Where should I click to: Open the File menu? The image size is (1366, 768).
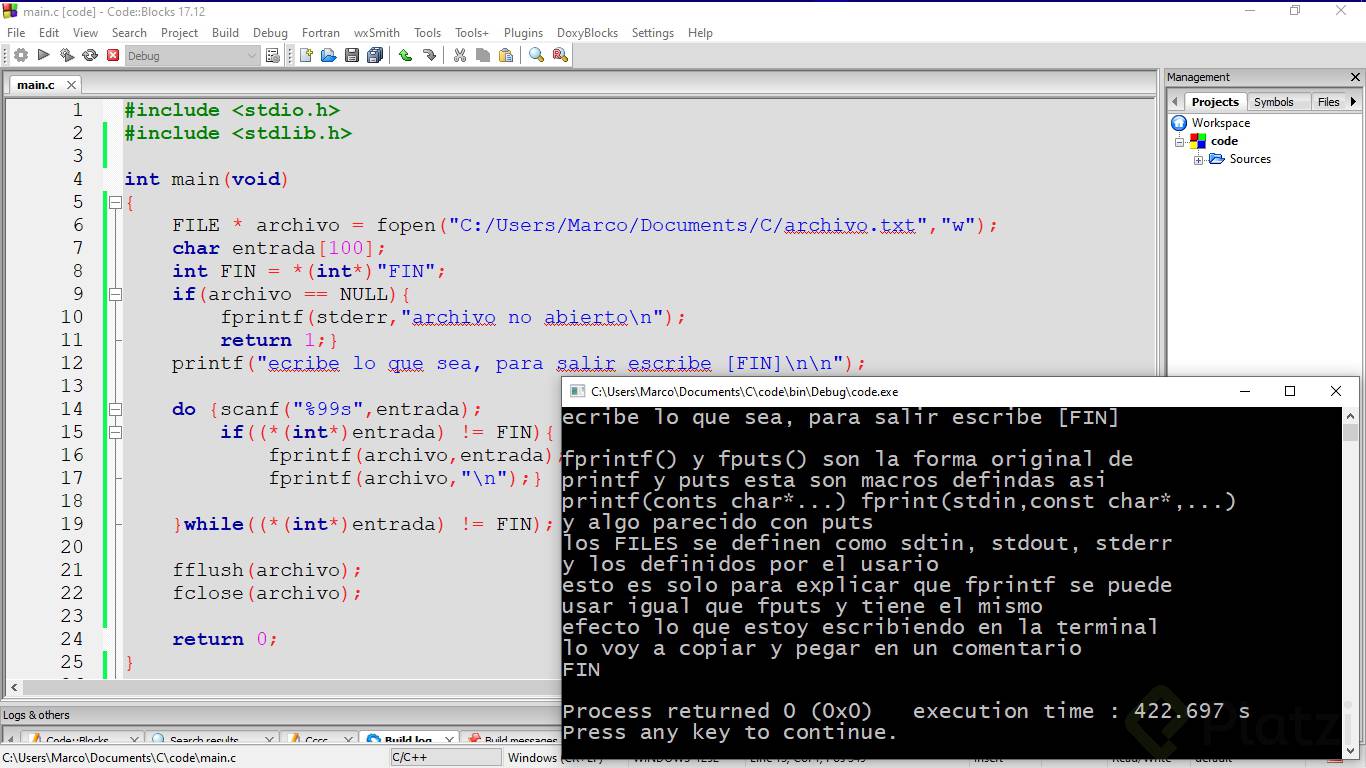point(16,33)
